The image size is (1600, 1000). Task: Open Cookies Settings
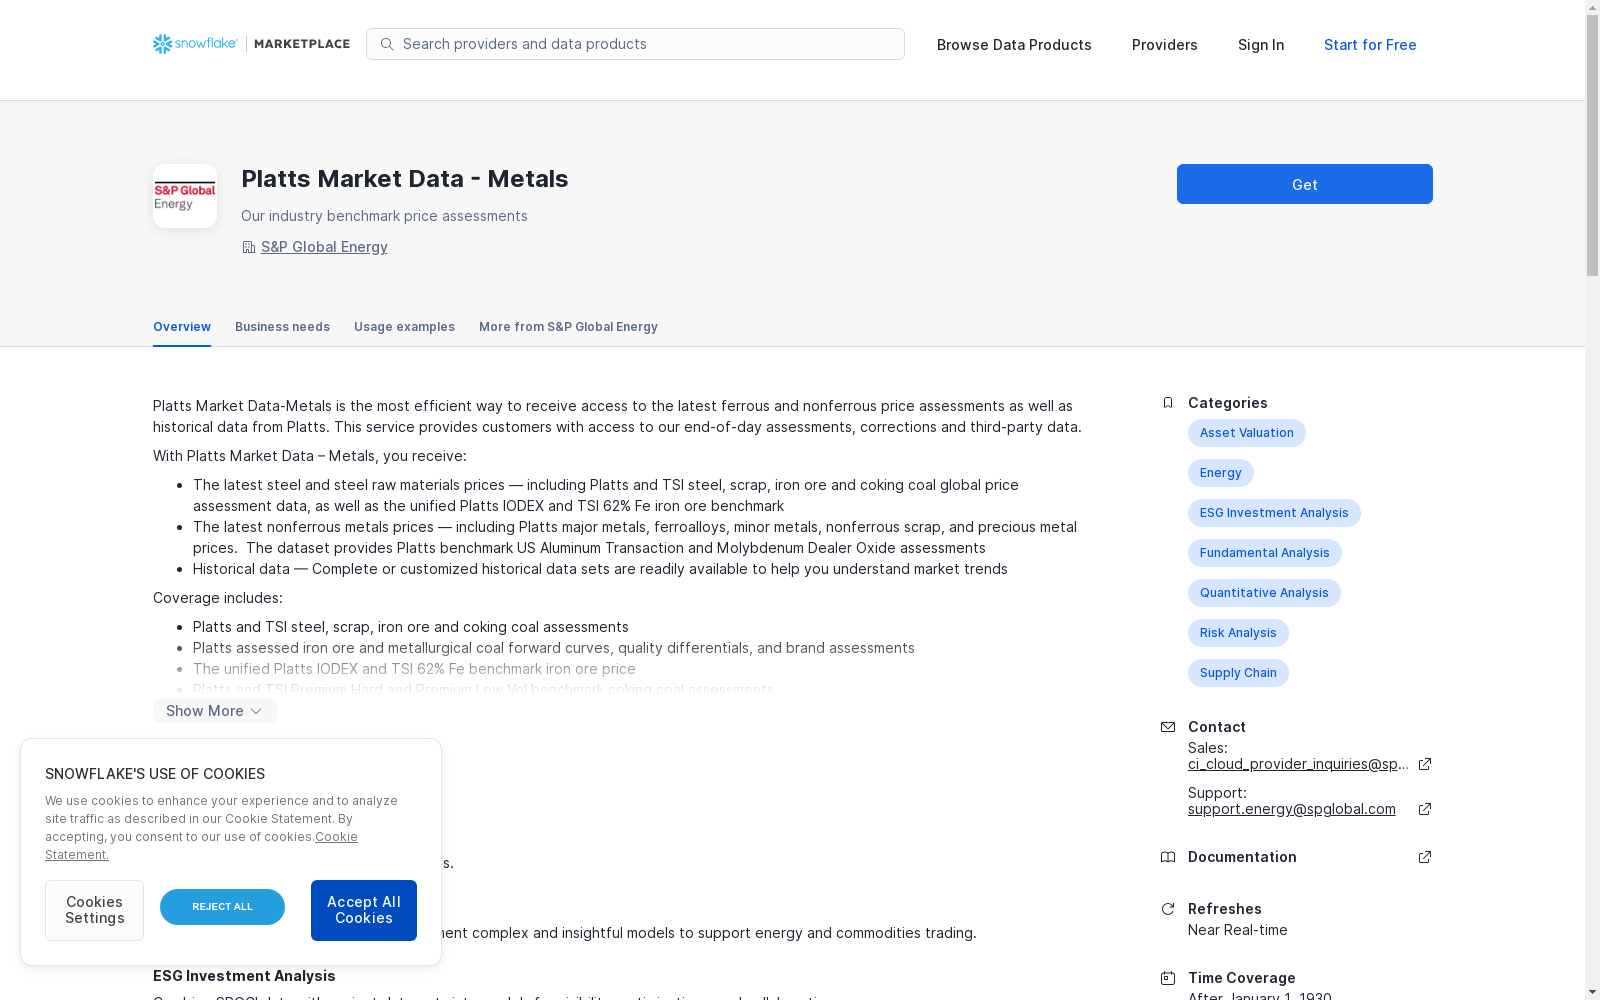coord(94,910)
